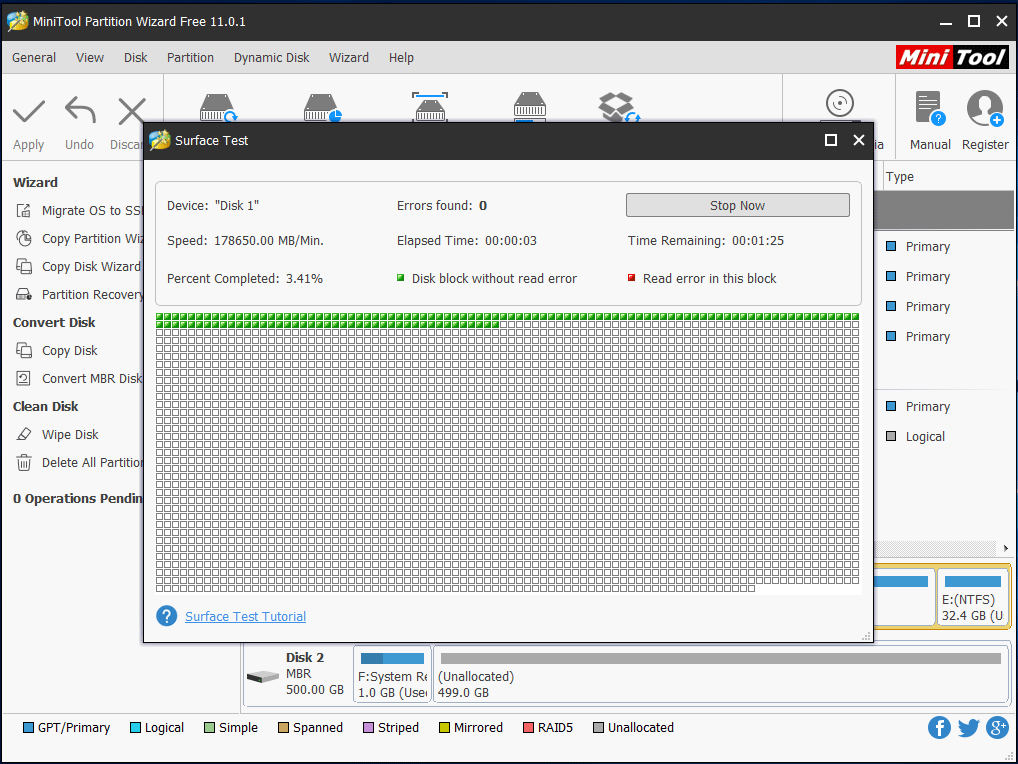Click the Register icon
Image resolution: width=1018 pixels, height=764 pixels.
click(984, 117)
